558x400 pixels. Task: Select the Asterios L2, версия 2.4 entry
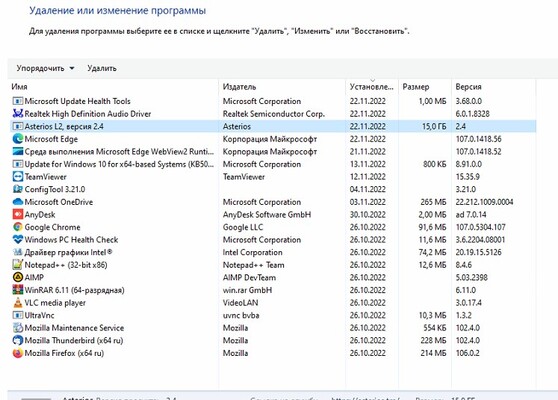click(64, 126)
